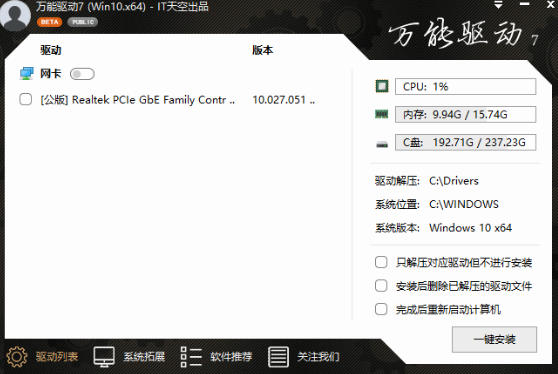Viewport: 558px width, 374px height.
Task: Toggle the 网卡 category switch
Action: (x=82, y=74)
